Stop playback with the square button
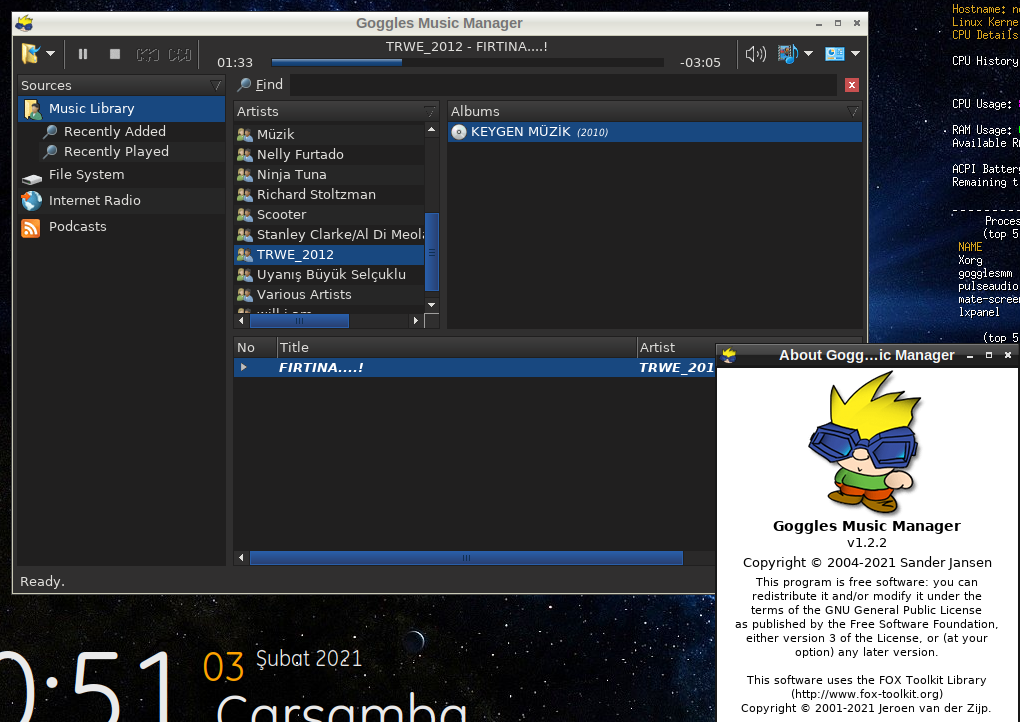This screenshot has width=1020, height=722. [115, 54]
